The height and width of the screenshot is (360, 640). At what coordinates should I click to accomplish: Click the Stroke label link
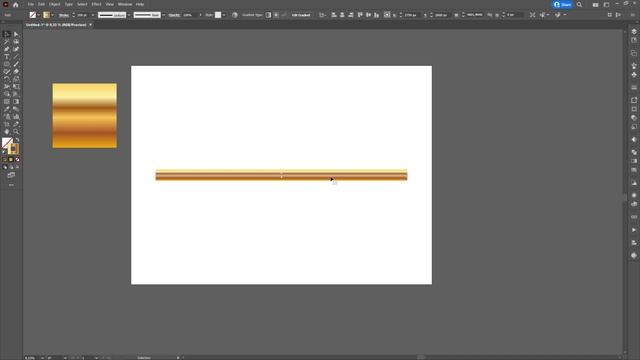64,15
